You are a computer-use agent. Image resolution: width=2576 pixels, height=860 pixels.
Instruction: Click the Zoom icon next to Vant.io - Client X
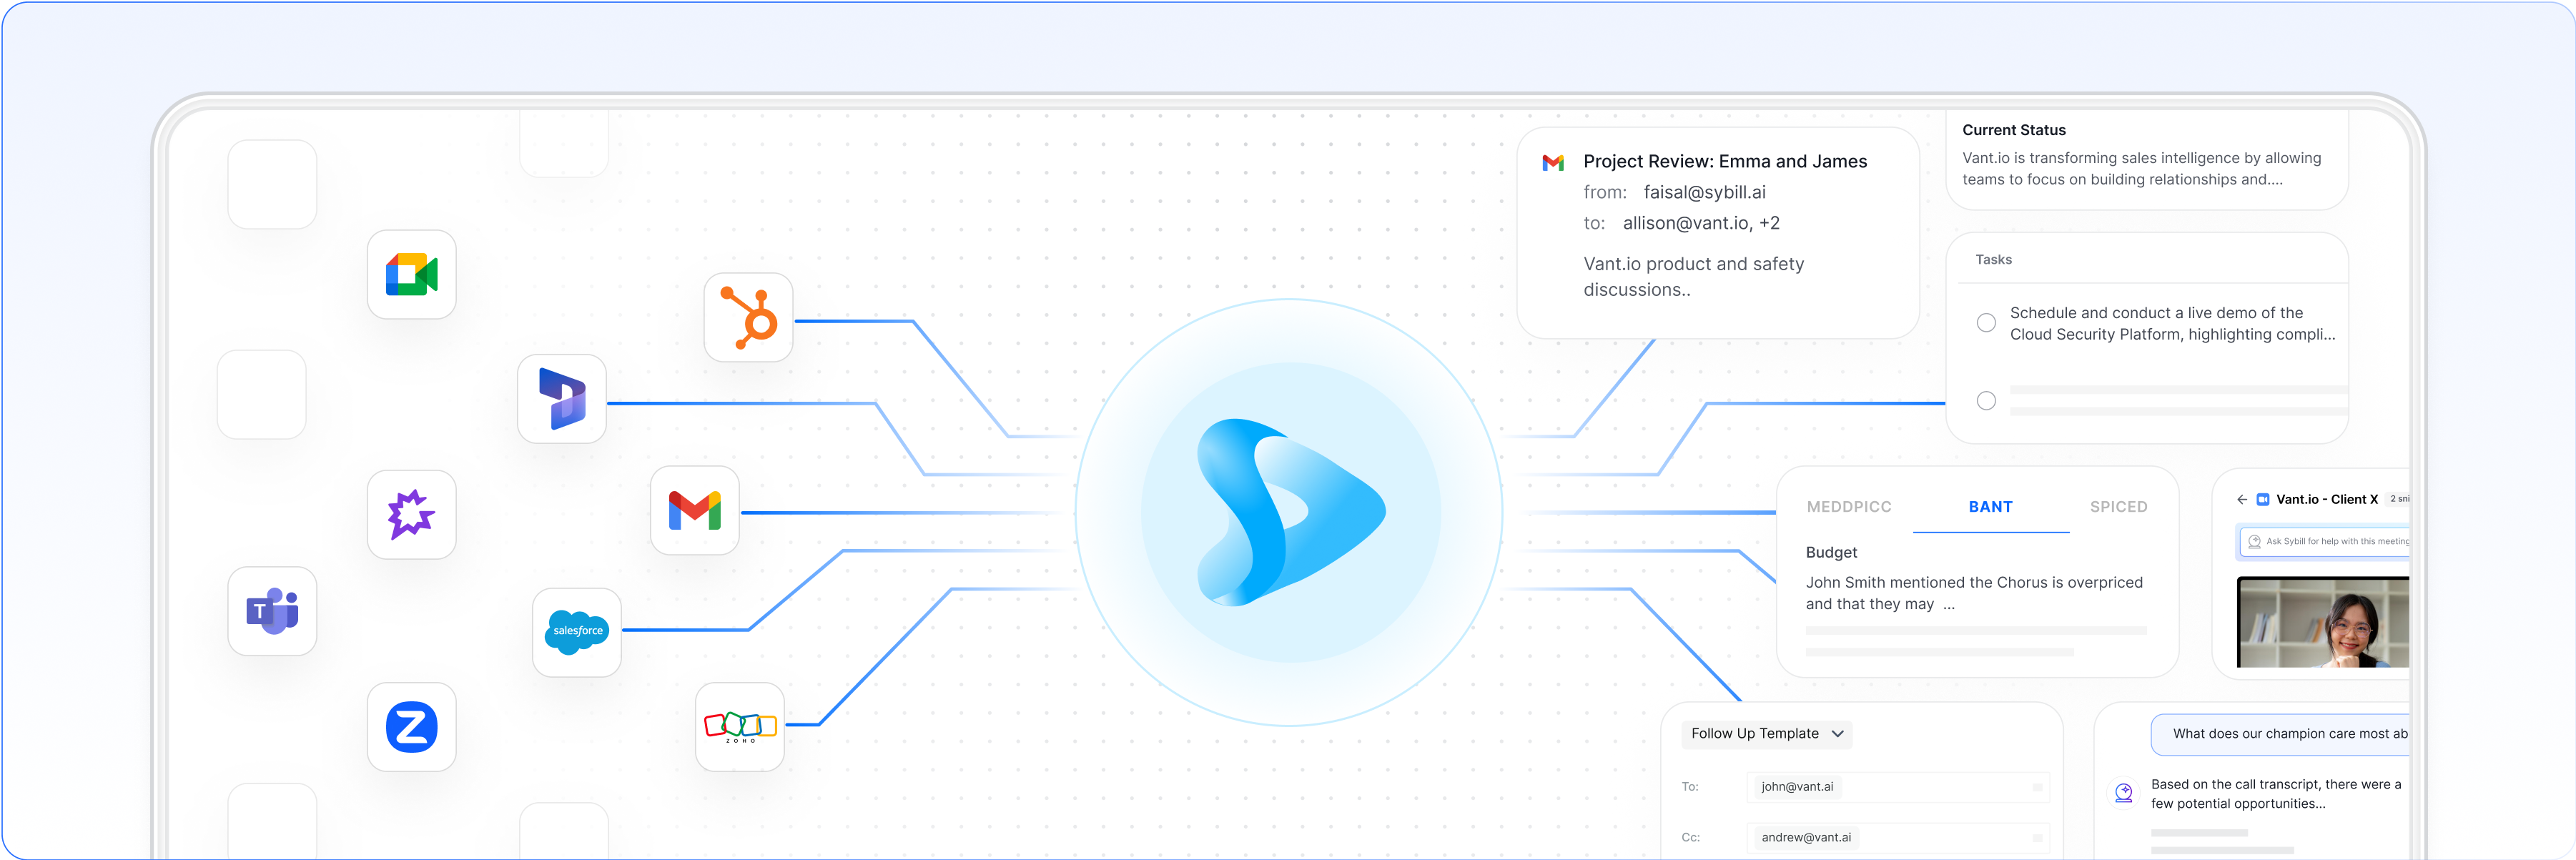tap(2263, 499)
